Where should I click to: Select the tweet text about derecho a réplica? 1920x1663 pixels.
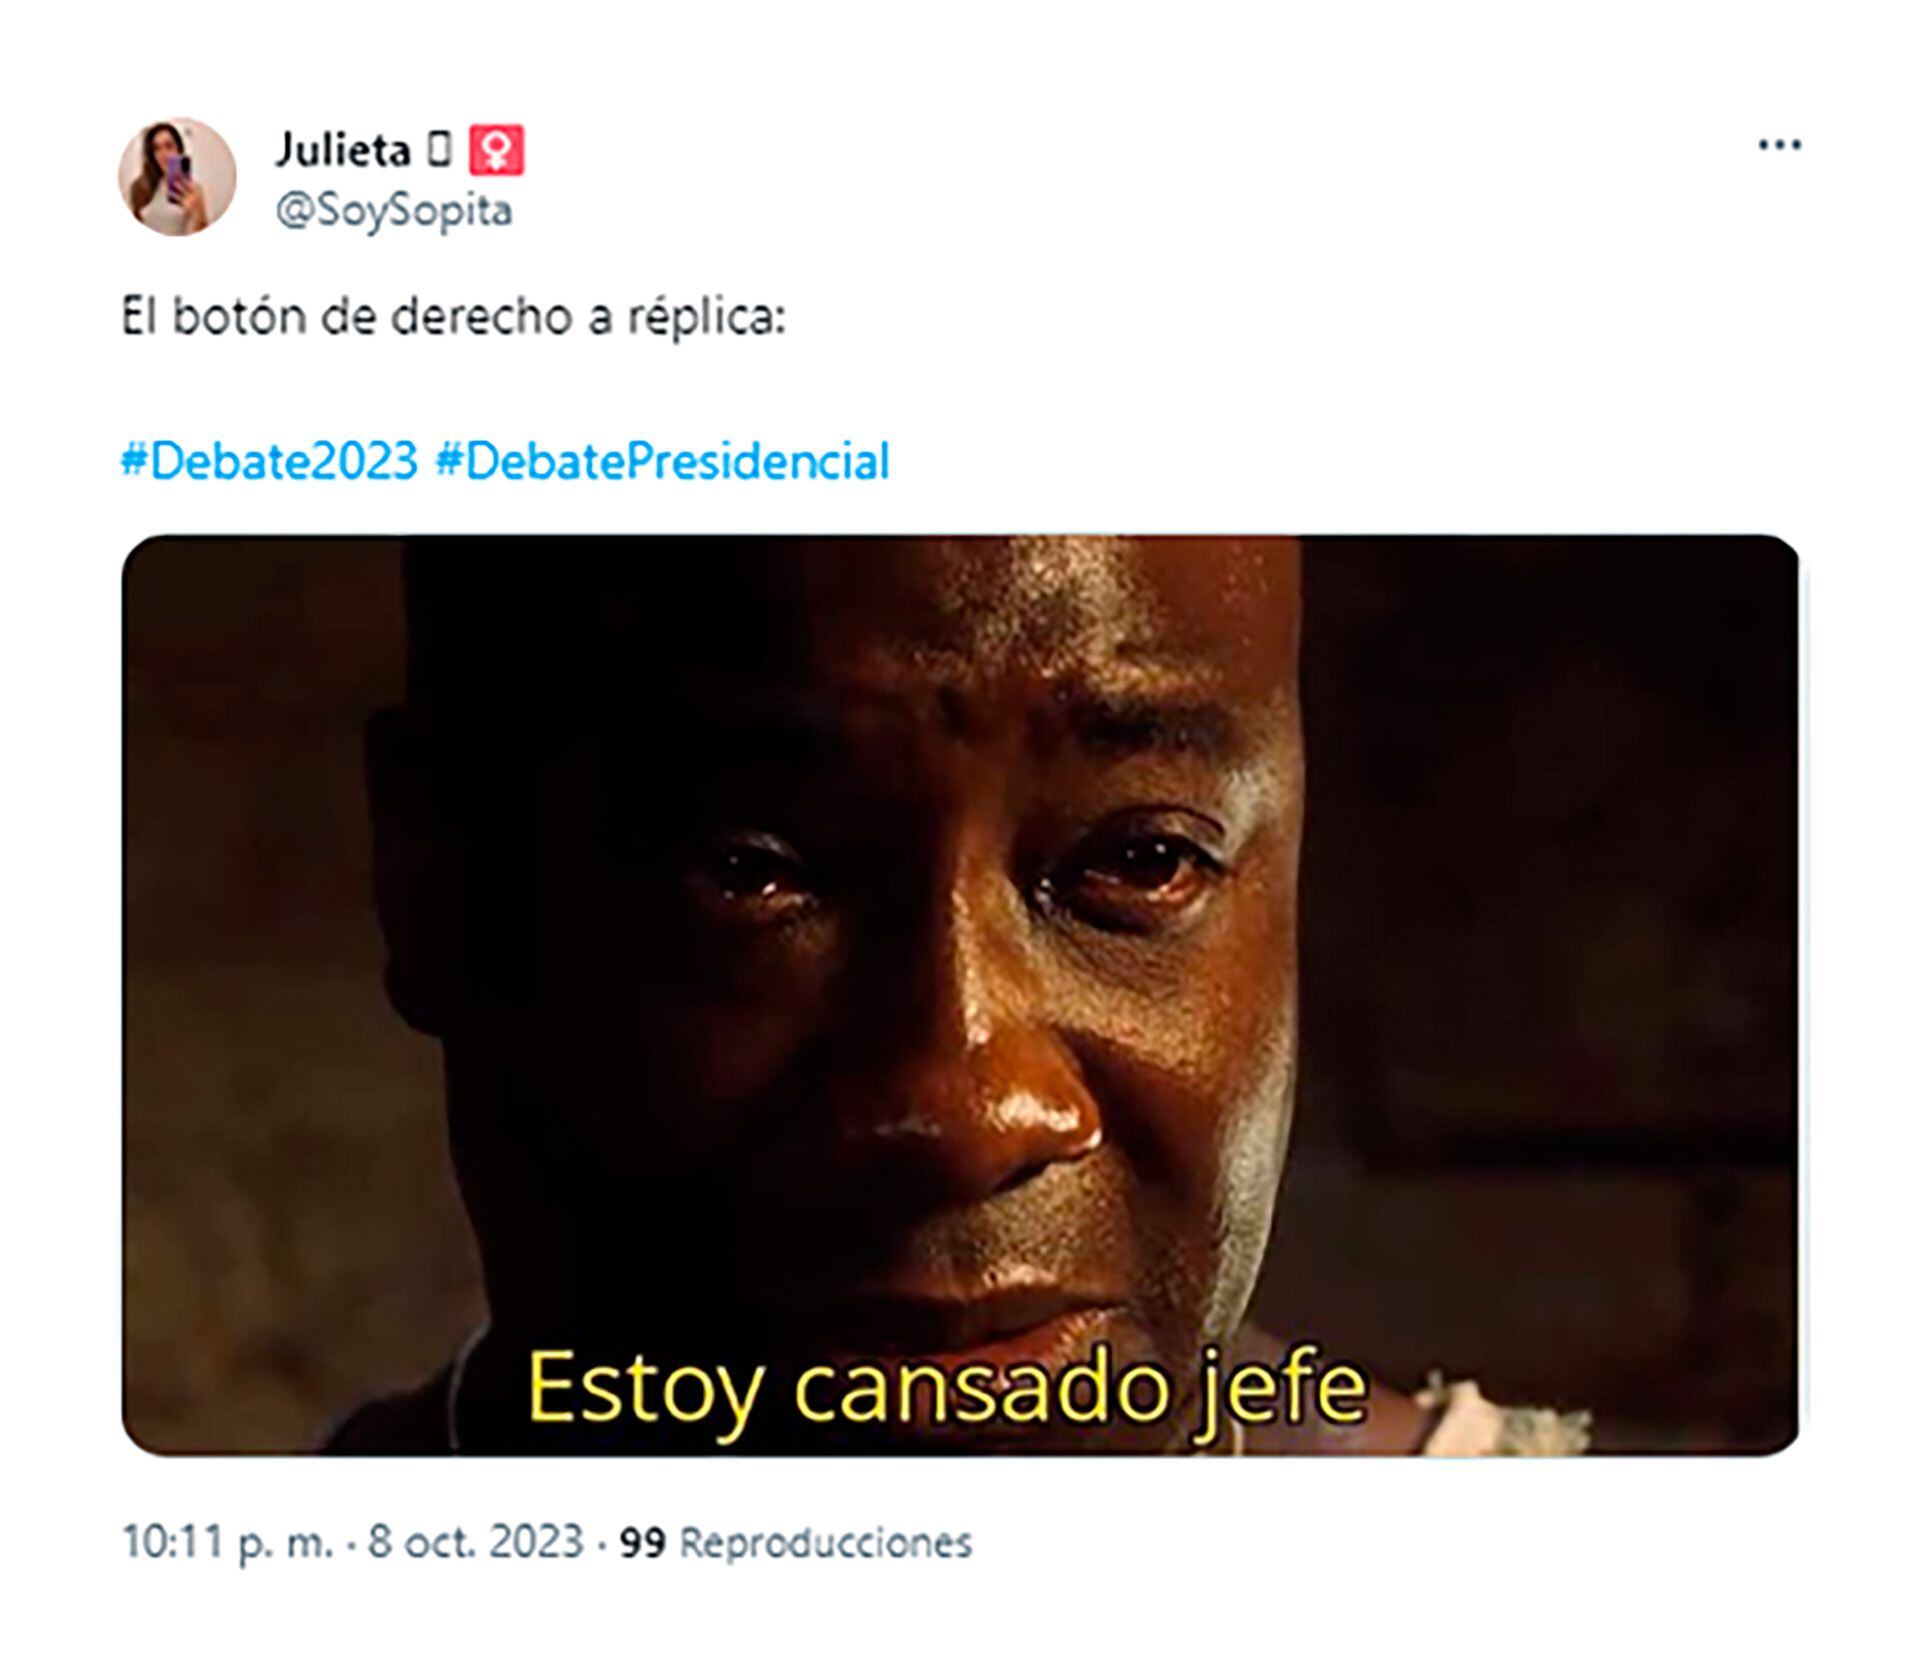454,317
